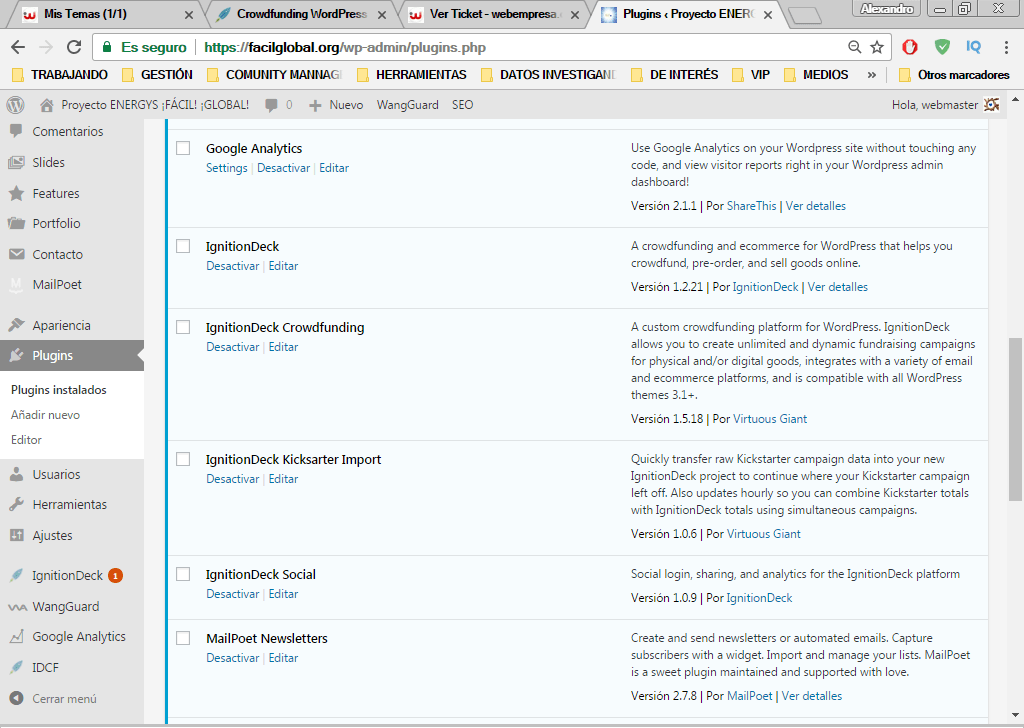Click the Herramientas wrench icon
This screenshot has height=728, width=1024.
coord(16,505)
